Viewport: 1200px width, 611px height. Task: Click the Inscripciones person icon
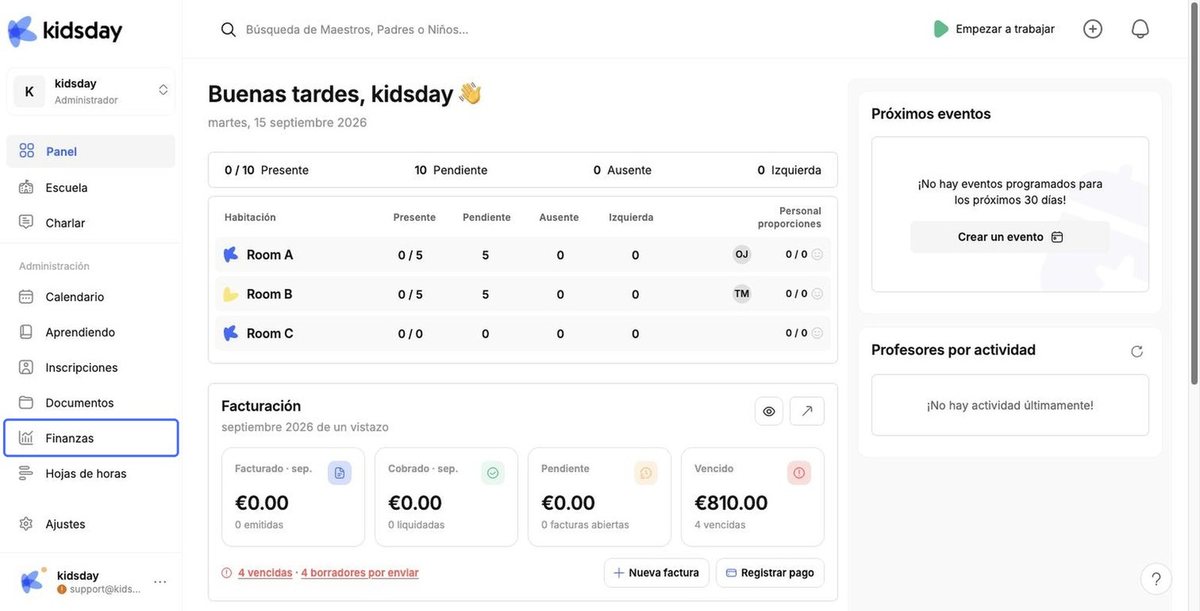[26, 367]
